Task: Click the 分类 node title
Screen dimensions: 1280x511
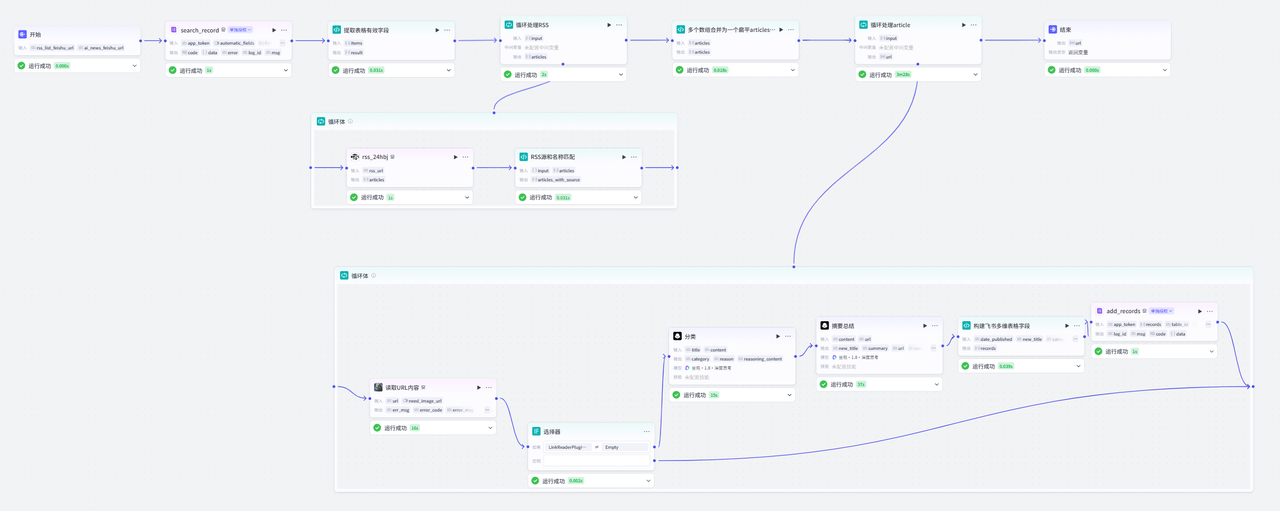Action: coord(690,337)
